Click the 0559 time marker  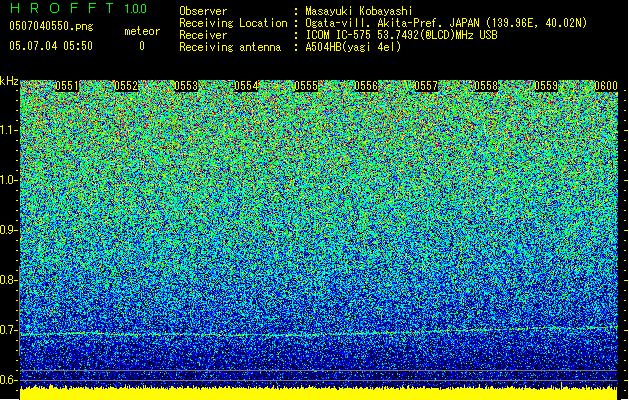[546, 86]
